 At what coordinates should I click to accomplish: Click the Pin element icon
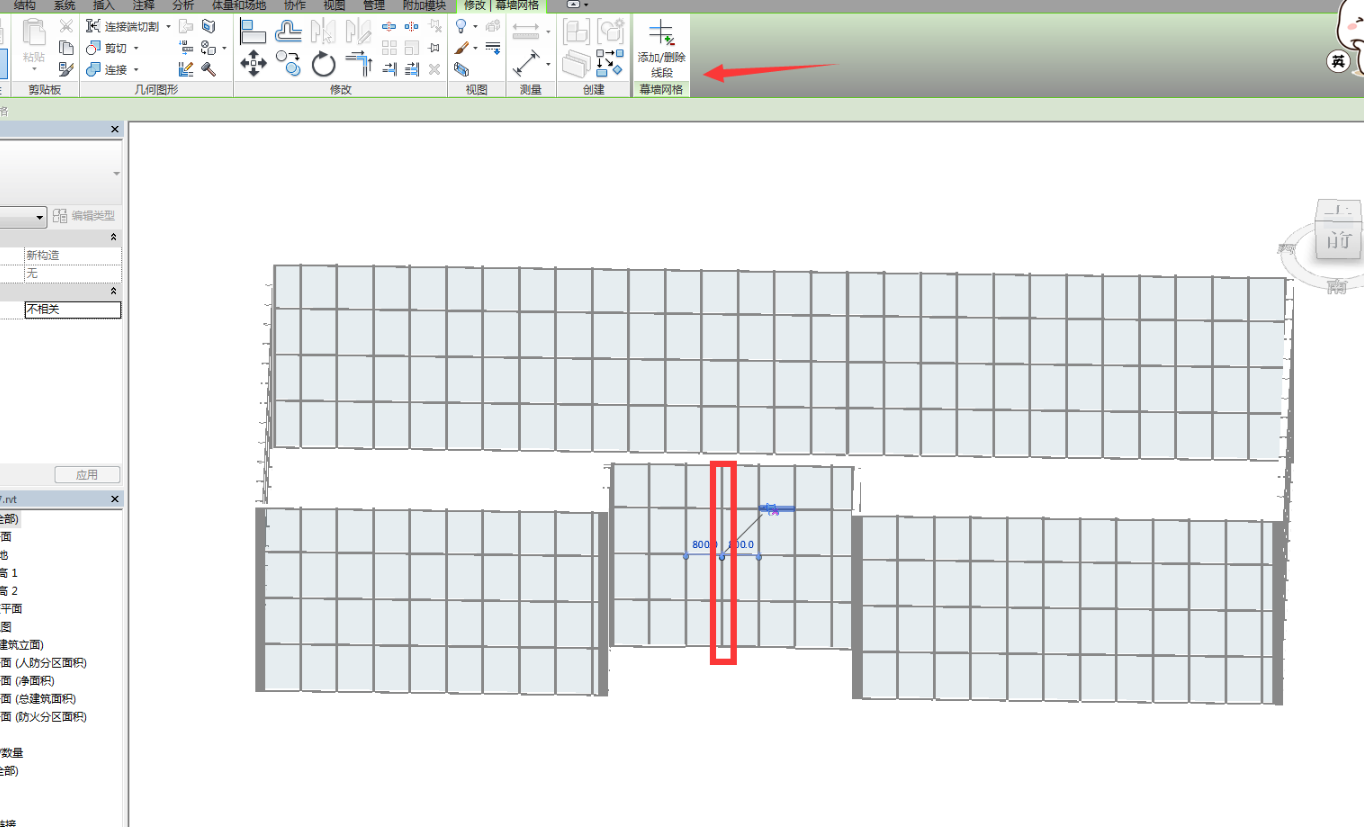[x=434, y=47]
